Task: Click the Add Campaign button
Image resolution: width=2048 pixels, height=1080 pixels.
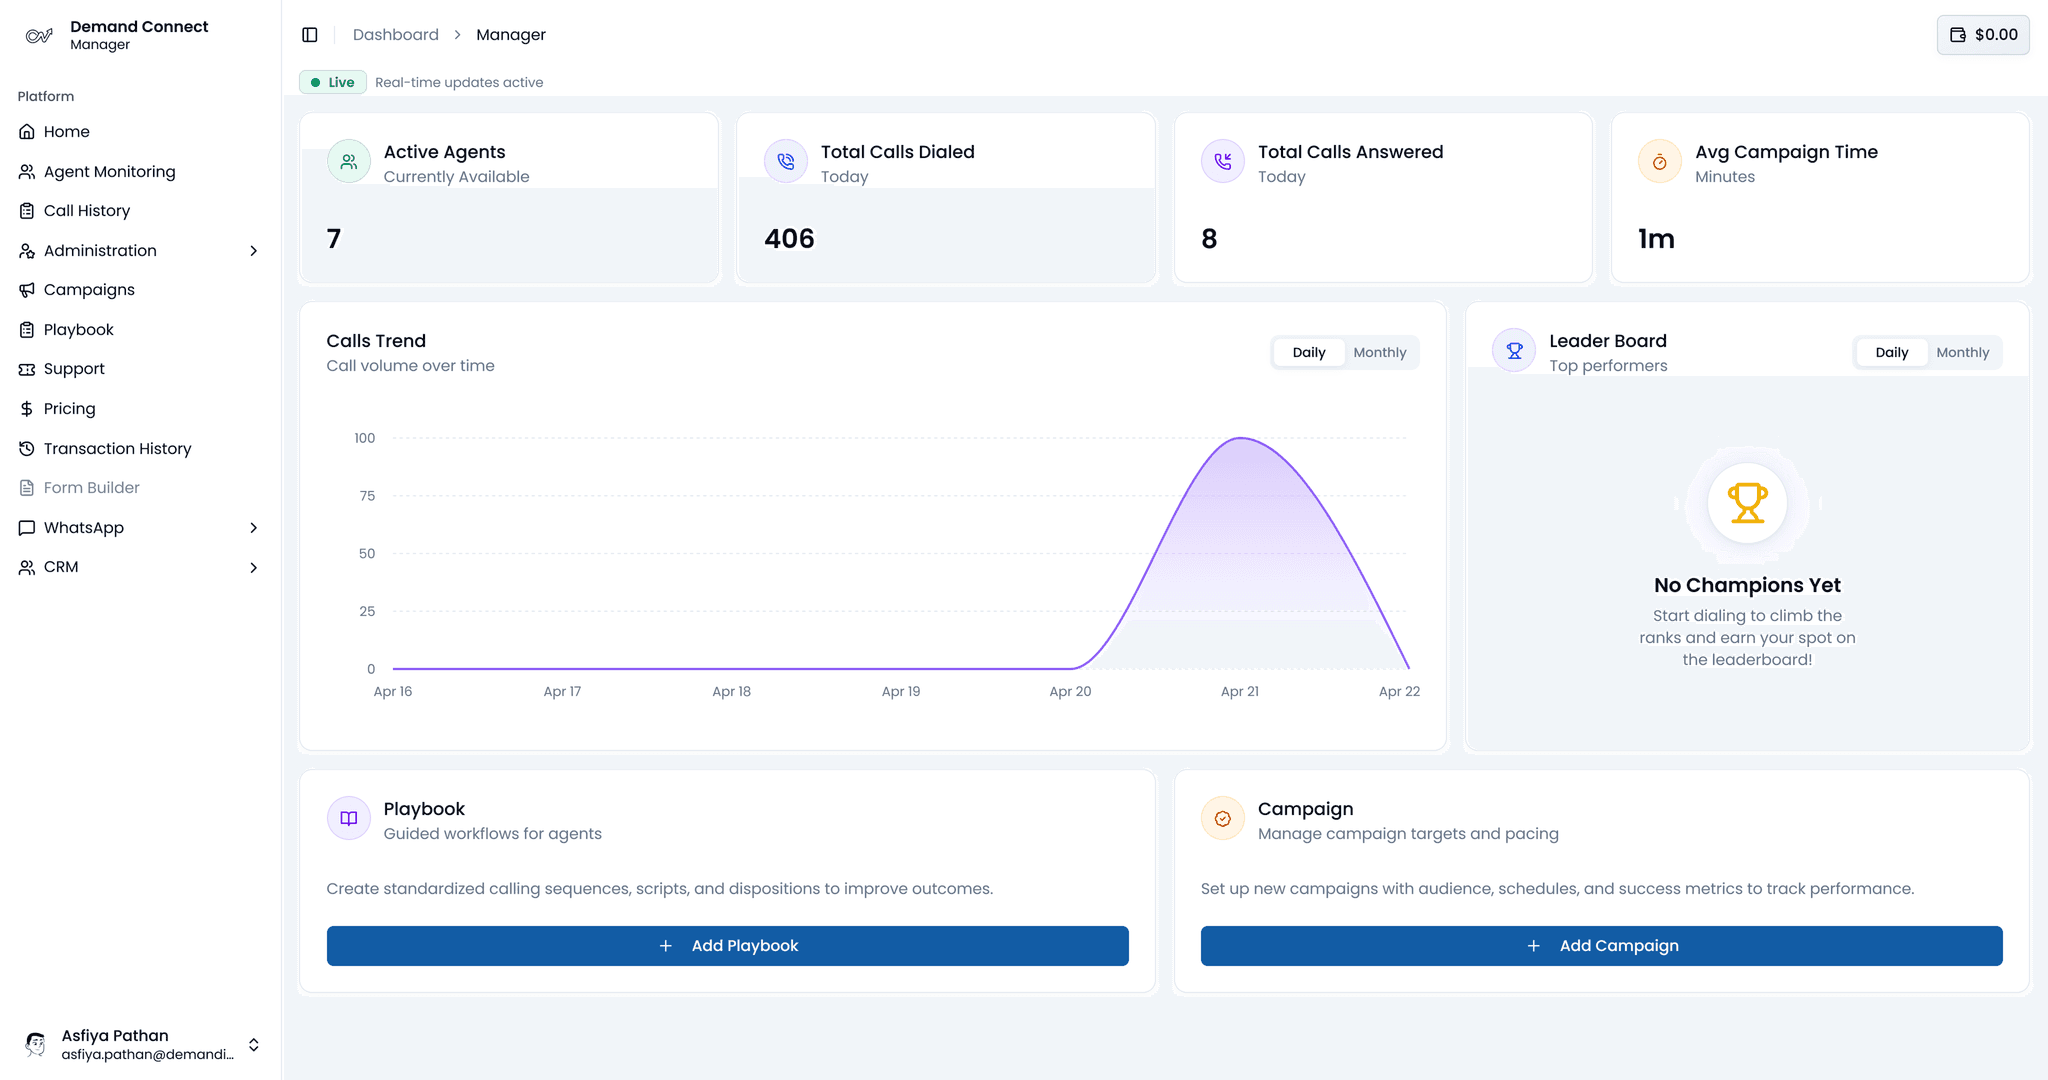Action: (x=1602, y=946)
